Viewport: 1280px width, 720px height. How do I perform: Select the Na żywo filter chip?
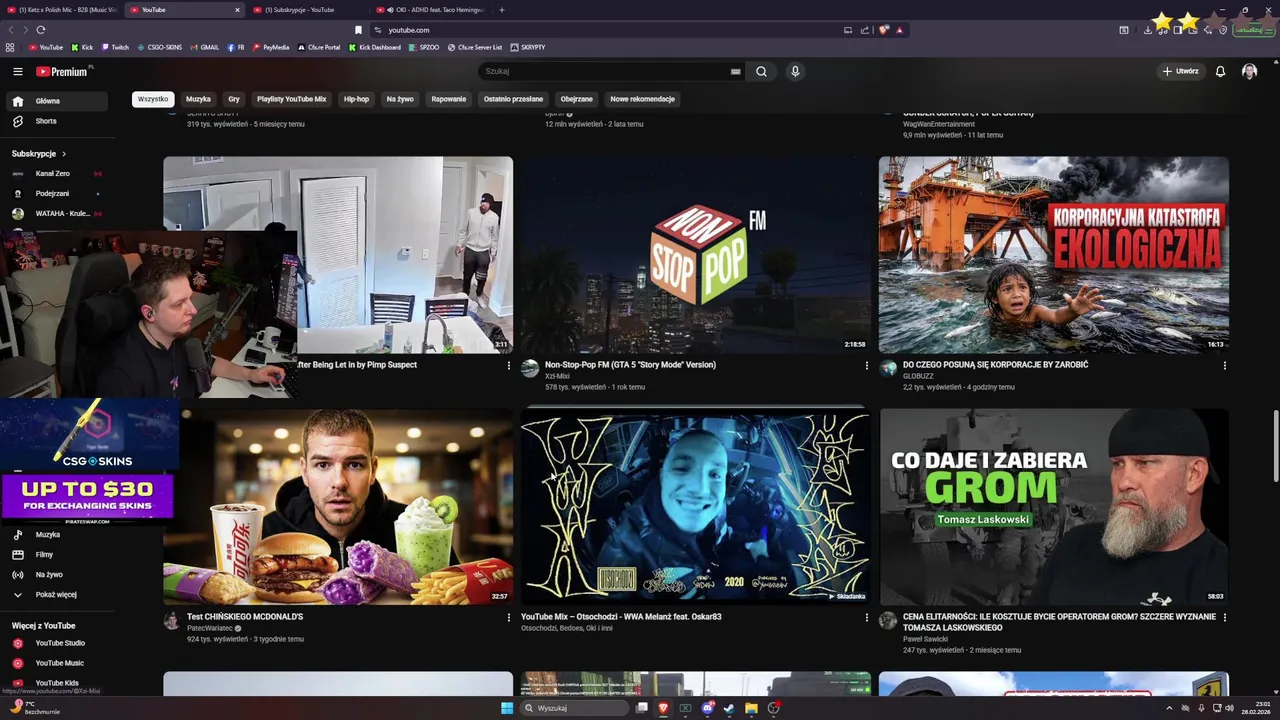point(400,99)
